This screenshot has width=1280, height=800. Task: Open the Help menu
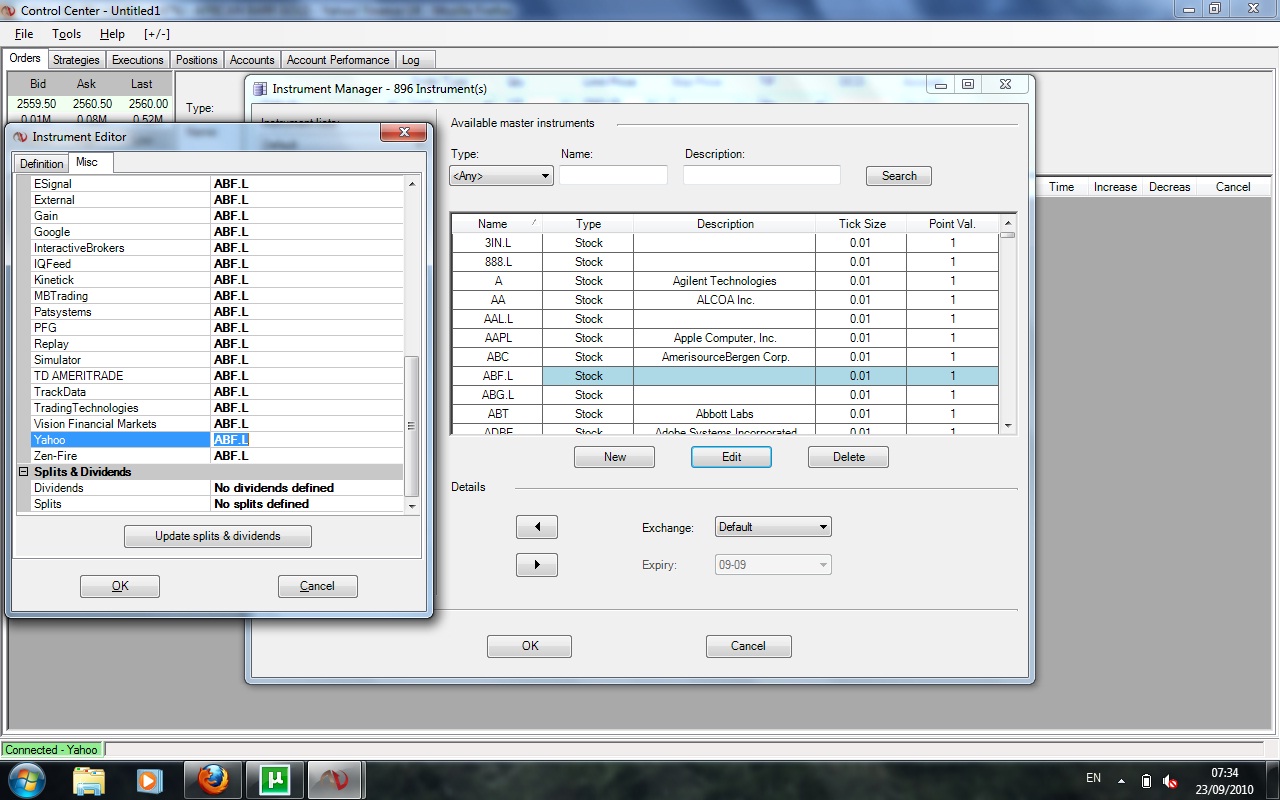click(x=112, y=34)
